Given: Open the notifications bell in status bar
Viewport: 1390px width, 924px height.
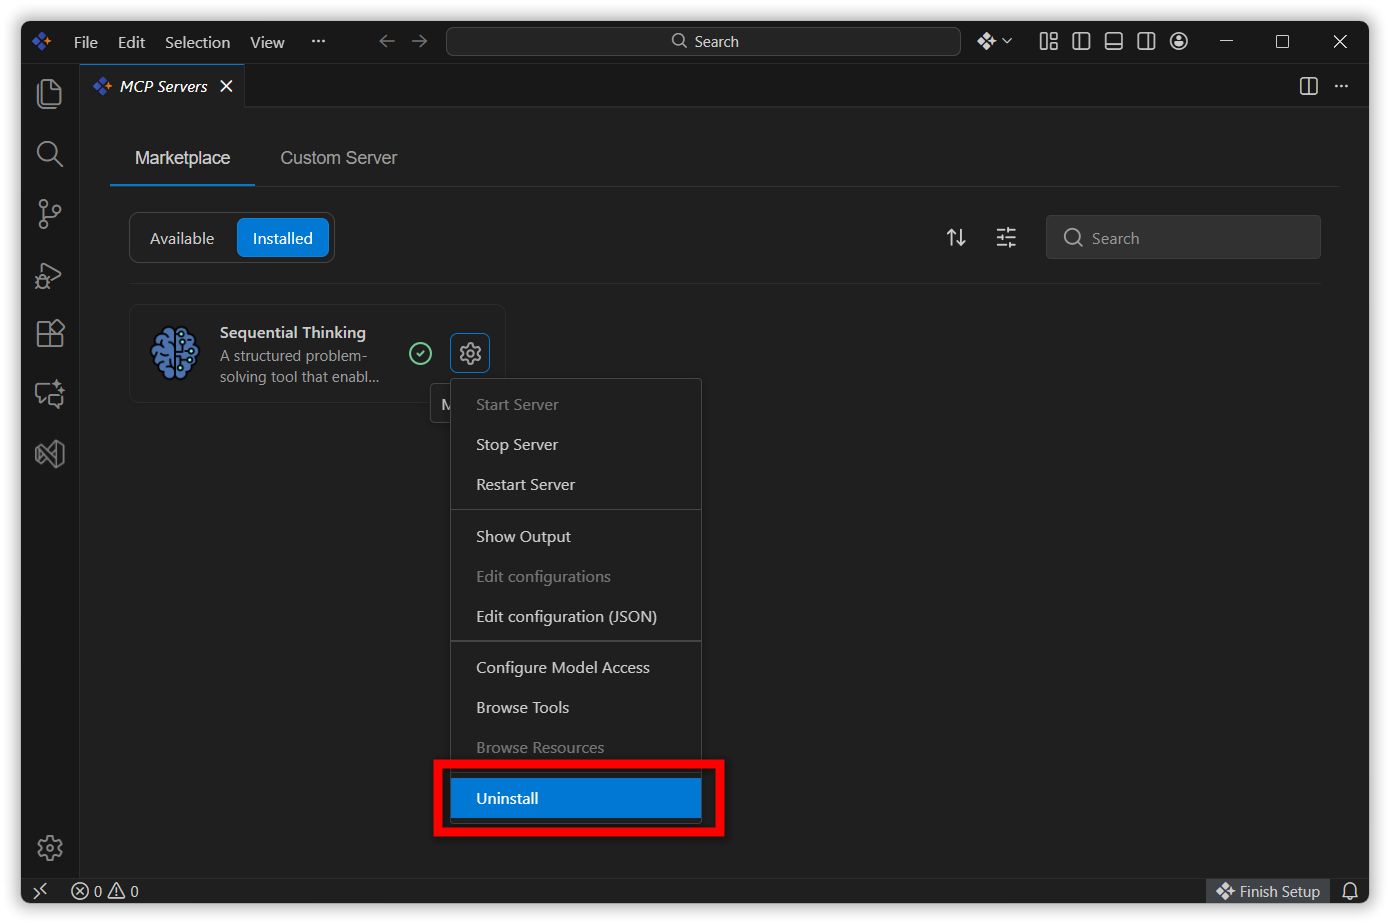Looking at the screenshot, I should 1349,891.
